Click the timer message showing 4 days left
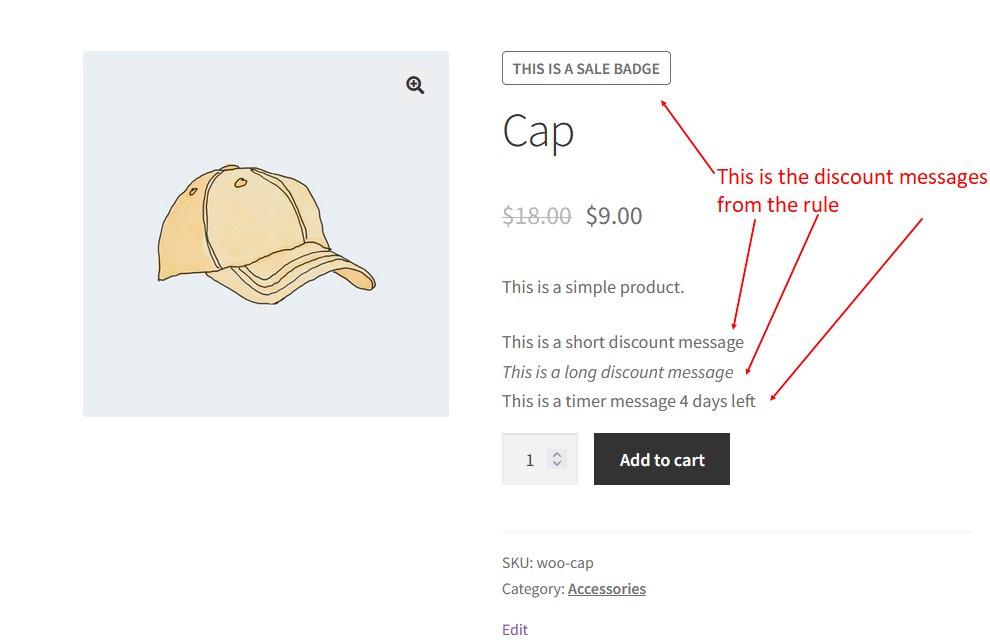Image resolution: width=990 pixels, height=643 pixels. pos(628,401)
